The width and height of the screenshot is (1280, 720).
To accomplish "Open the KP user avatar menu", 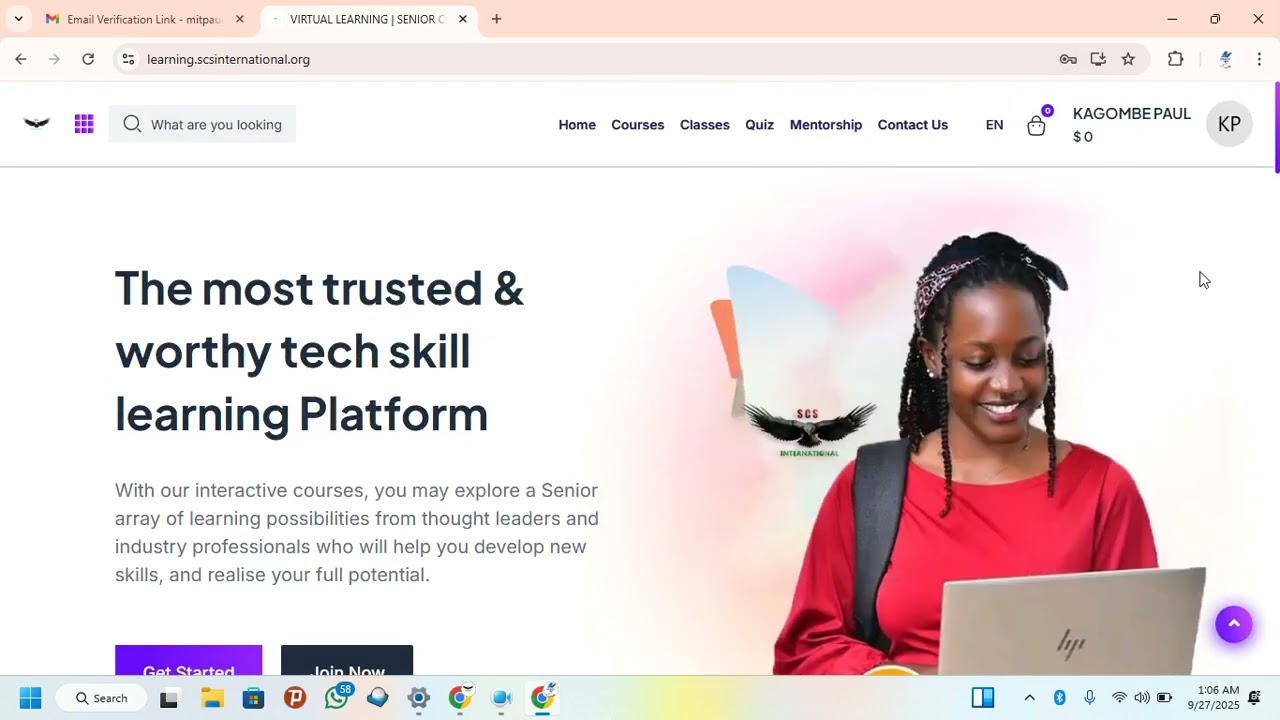I will (x=1229, y=124).
